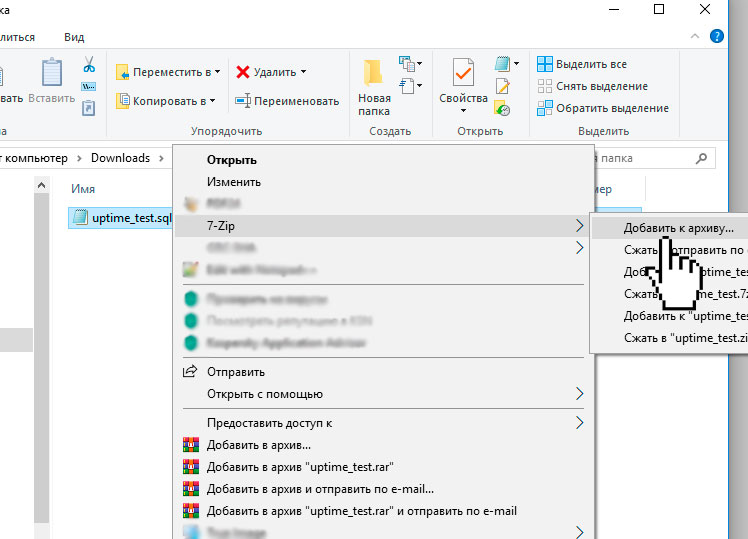Expand the Easy access dropdown arrow
This screenshot has width=748, height=539.
point(419,86)
